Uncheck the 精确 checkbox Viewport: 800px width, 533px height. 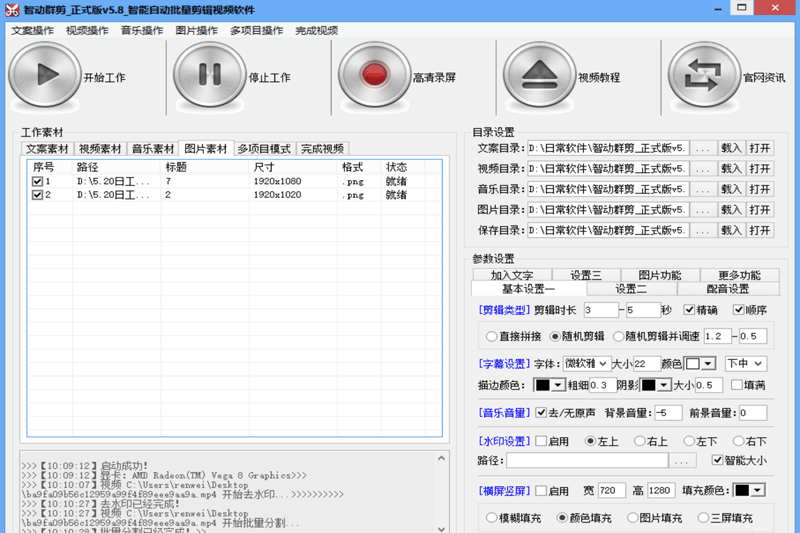(x=690, y=310)
